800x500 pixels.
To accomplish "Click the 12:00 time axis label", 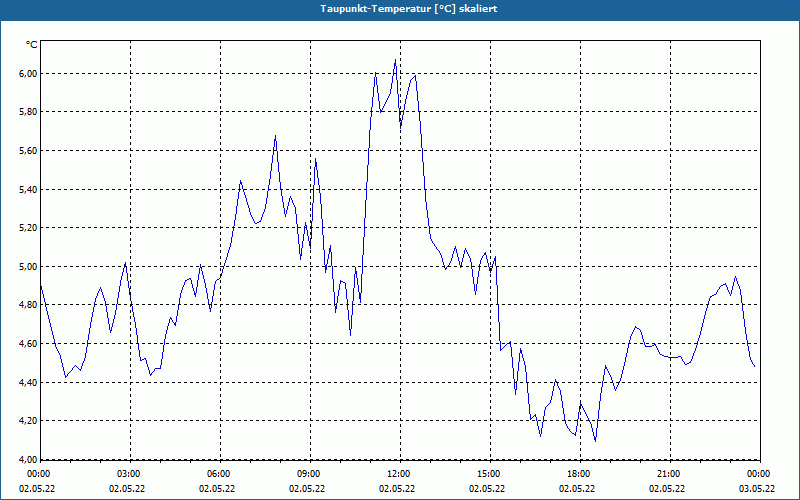I will (x=400, y=474).
